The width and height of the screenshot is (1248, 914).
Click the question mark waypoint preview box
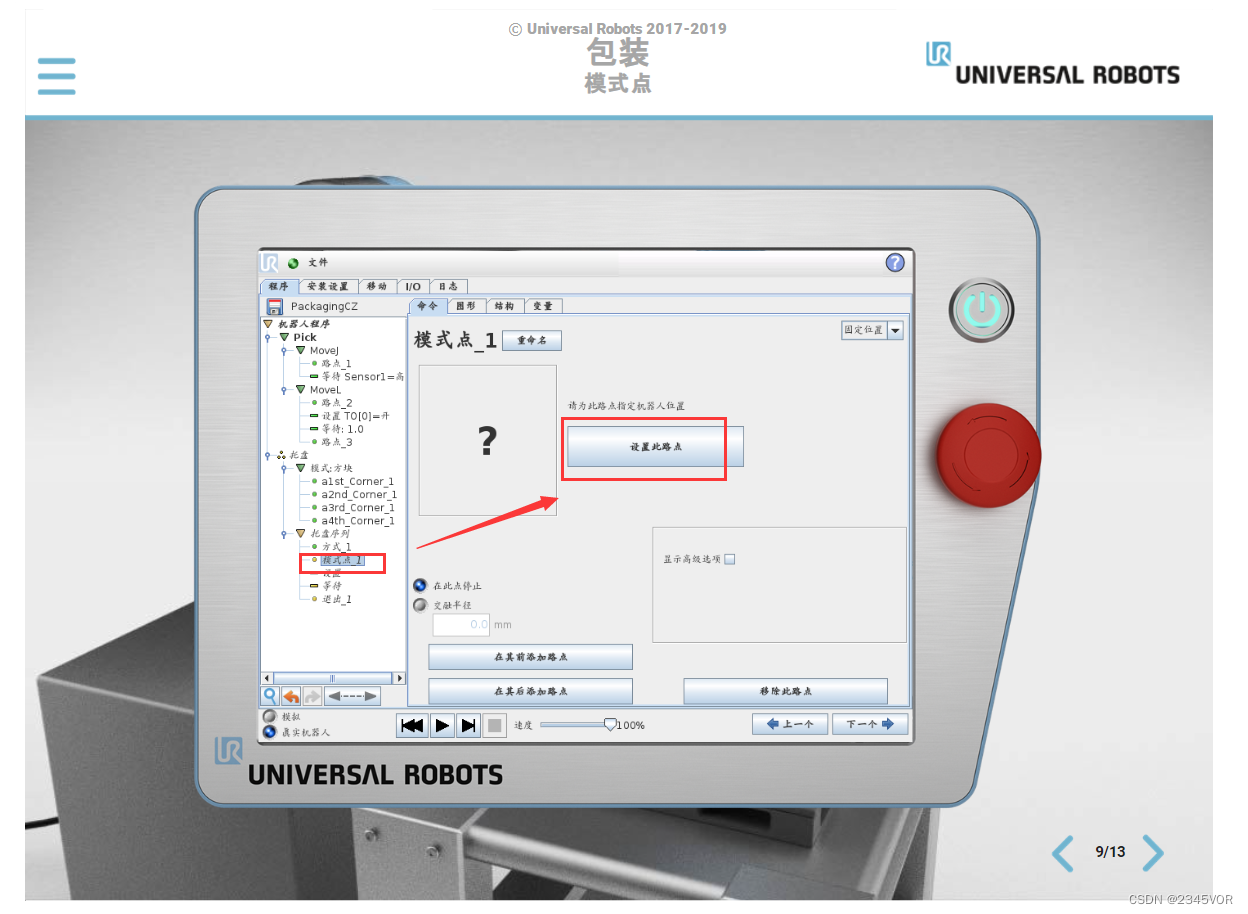487,440
